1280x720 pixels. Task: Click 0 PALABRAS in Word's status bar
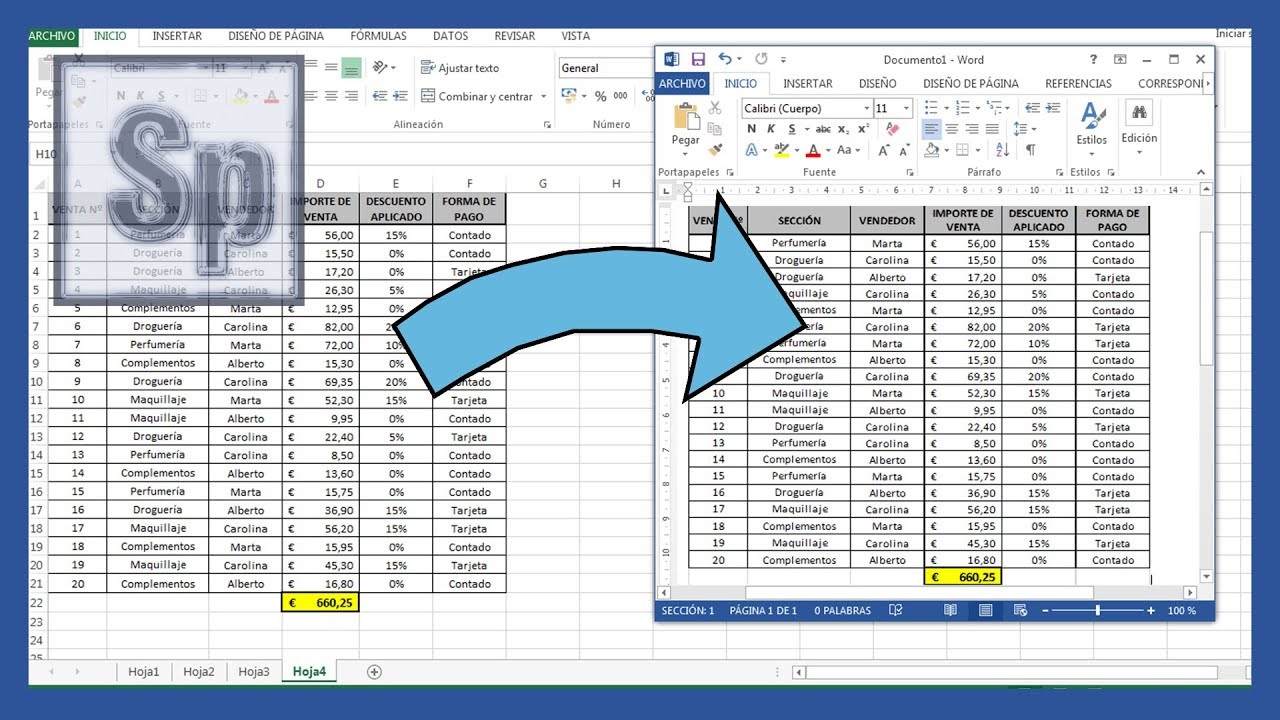[x=842, y=610]
